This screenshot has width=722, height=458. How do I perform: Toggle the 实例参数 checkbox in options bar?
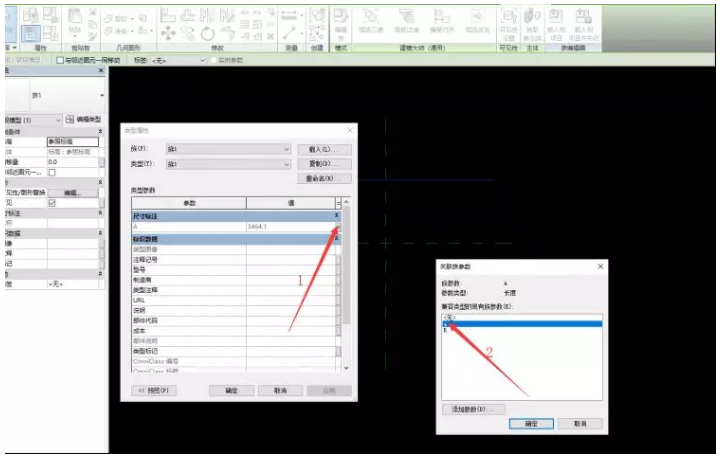coord(214,60)
